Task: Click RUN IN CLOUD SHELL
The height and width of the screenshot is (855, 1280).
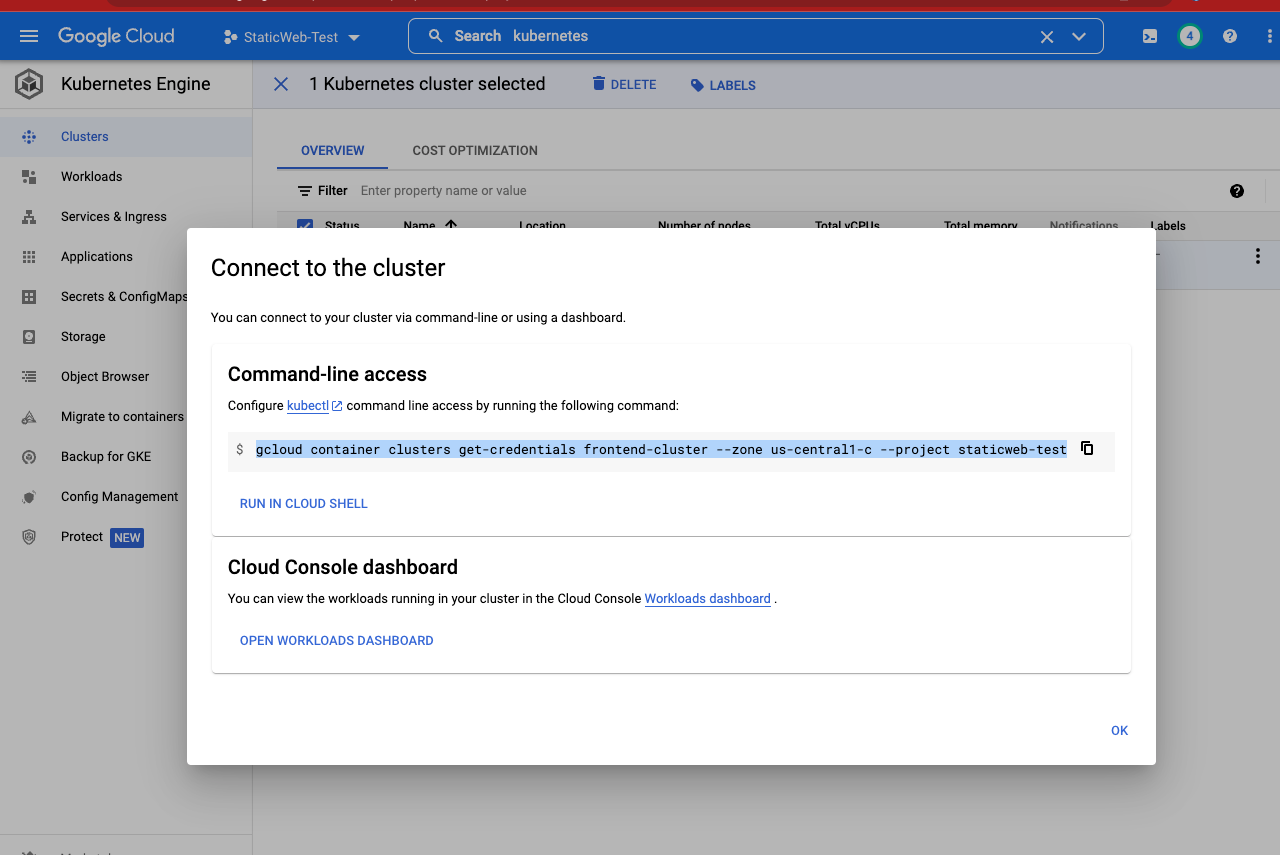Action: (x=303, y=503)
